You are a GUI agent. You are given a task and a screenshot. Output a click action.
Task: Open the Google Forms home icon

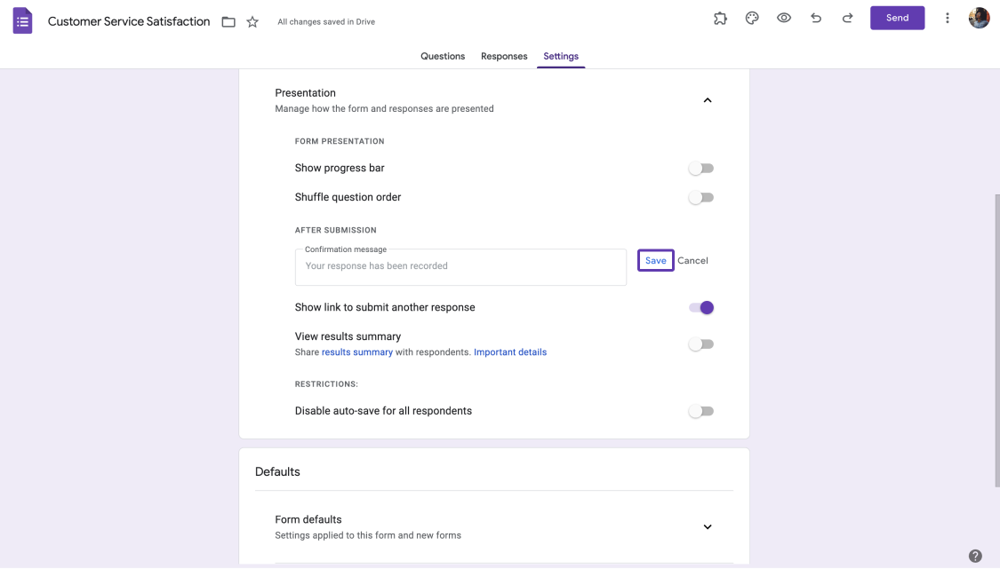click(22, 21)
